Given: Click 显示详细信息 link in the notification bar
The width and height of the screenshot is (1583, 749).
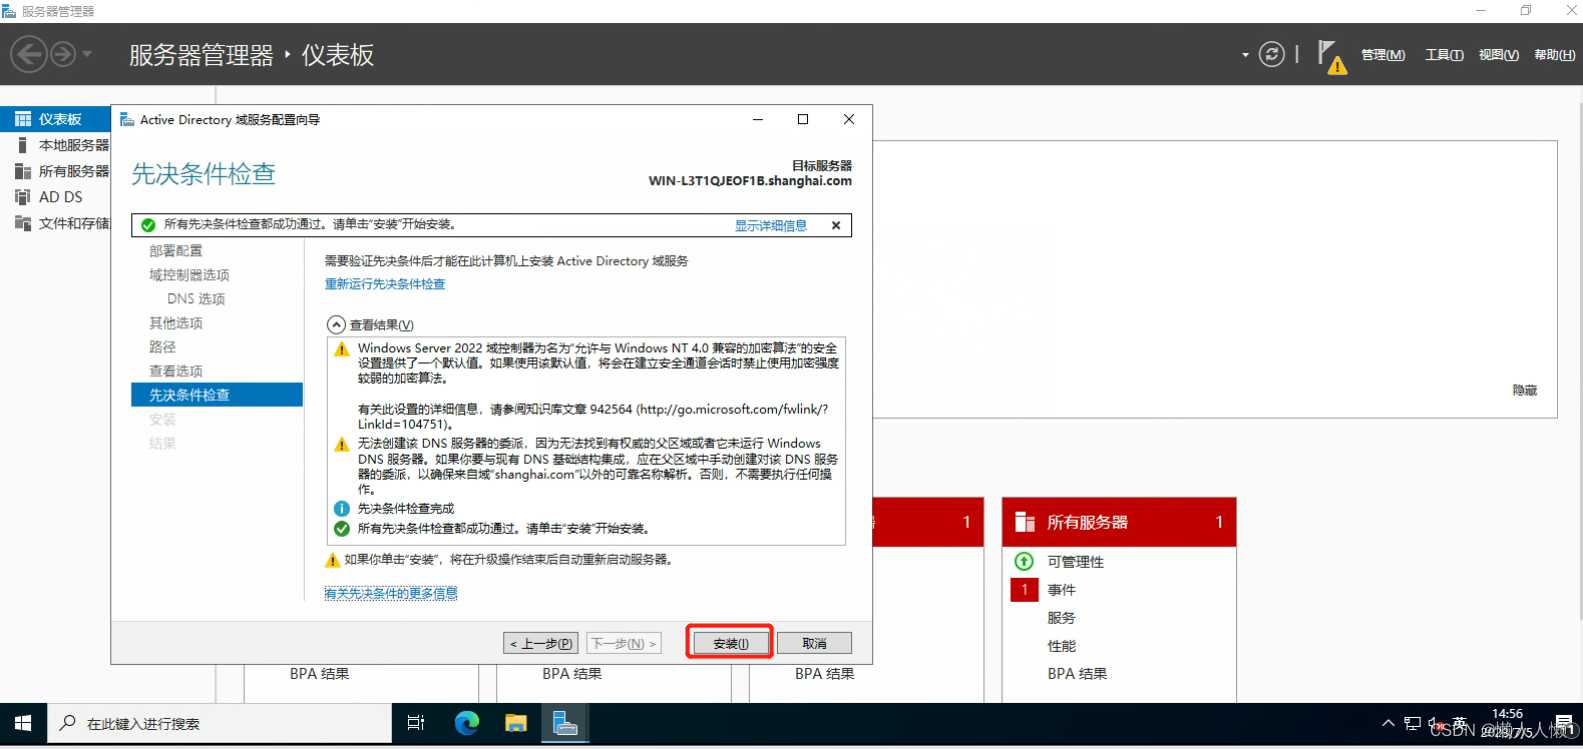Looking at the screenshot, I should pos(771,226).
